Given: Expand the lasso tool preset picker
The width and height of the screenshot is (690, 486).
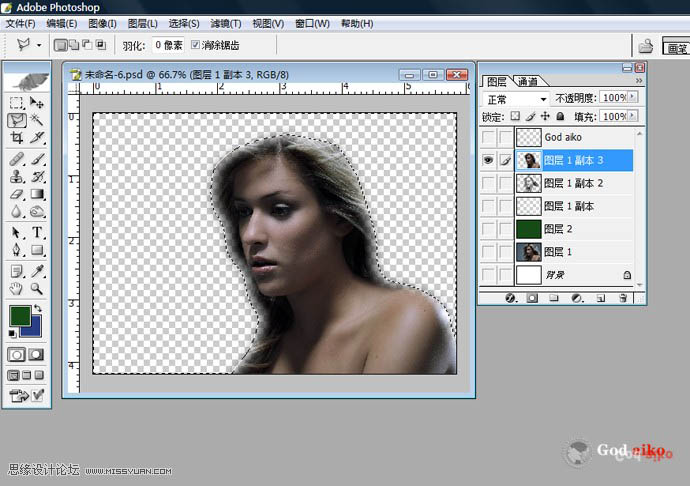Looking at the screenshot, I should (x=39, y=45).
